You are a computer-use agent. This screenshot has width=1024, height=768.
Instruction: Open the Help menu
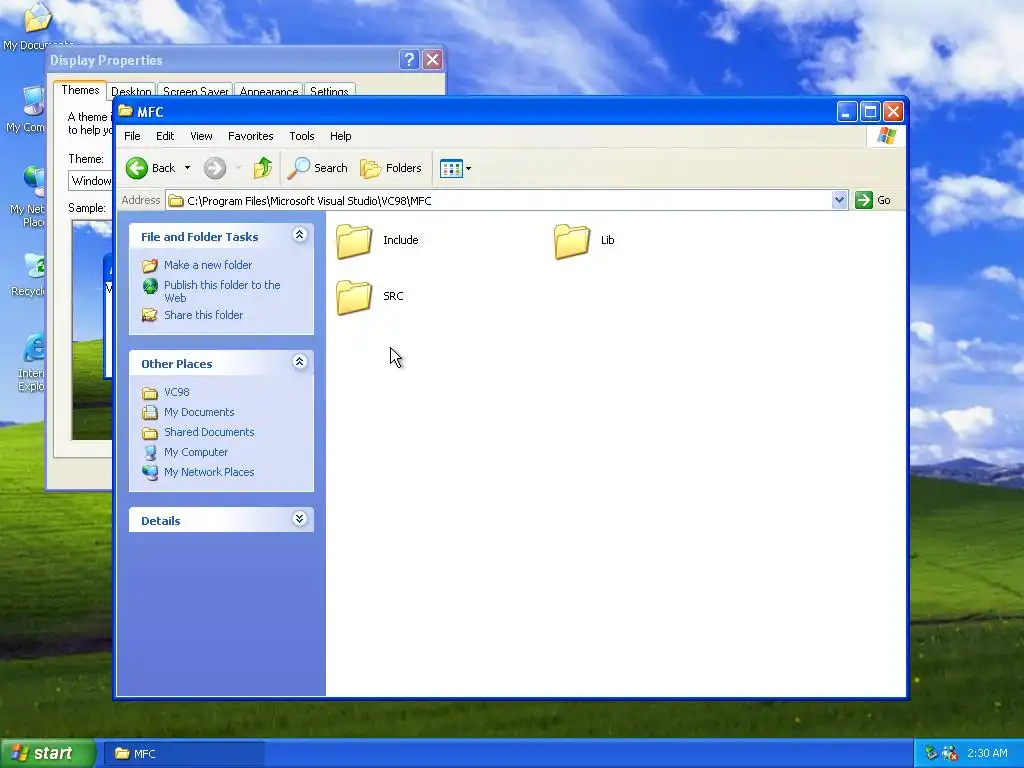click(x=340, y=136)
